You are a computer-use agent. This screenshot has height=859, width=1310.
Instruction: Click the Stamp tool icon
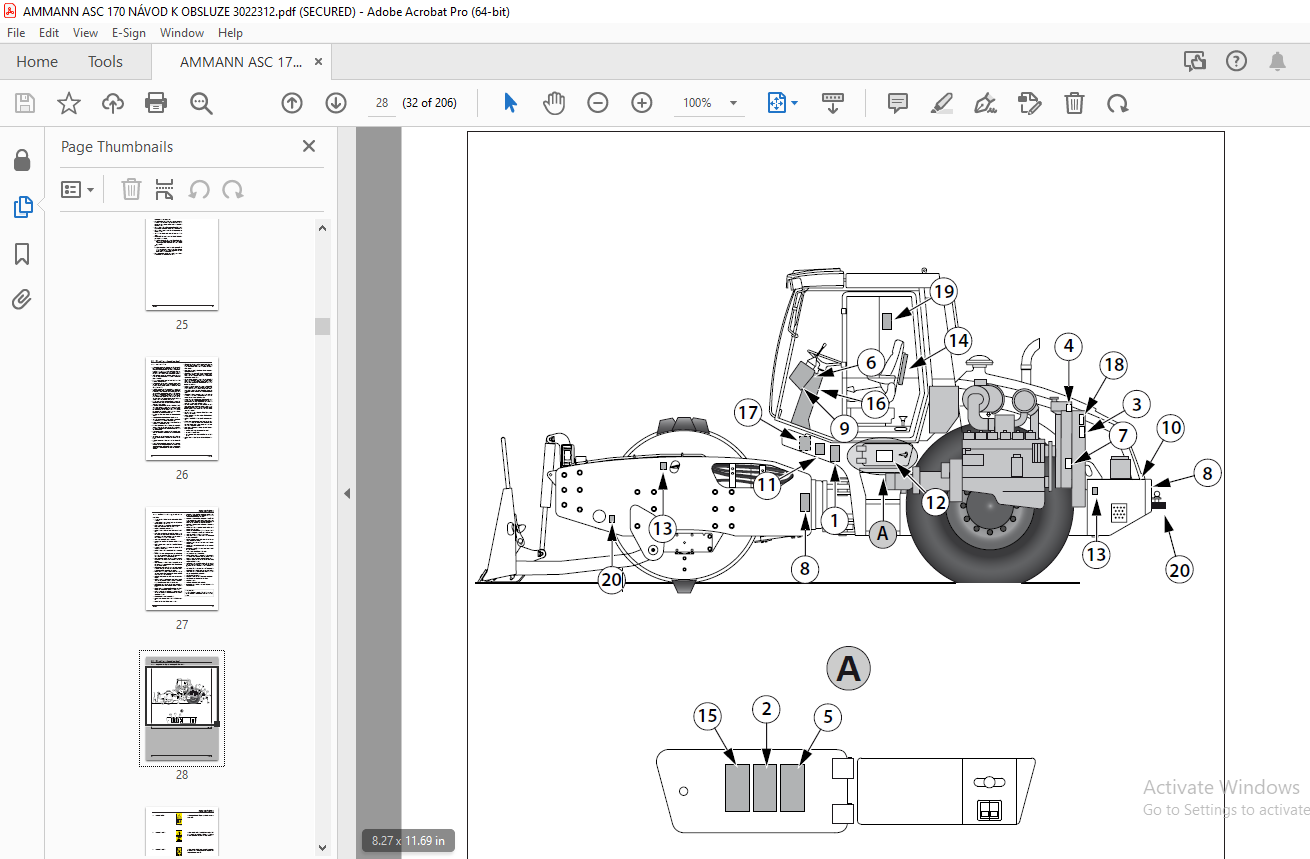1030,103
